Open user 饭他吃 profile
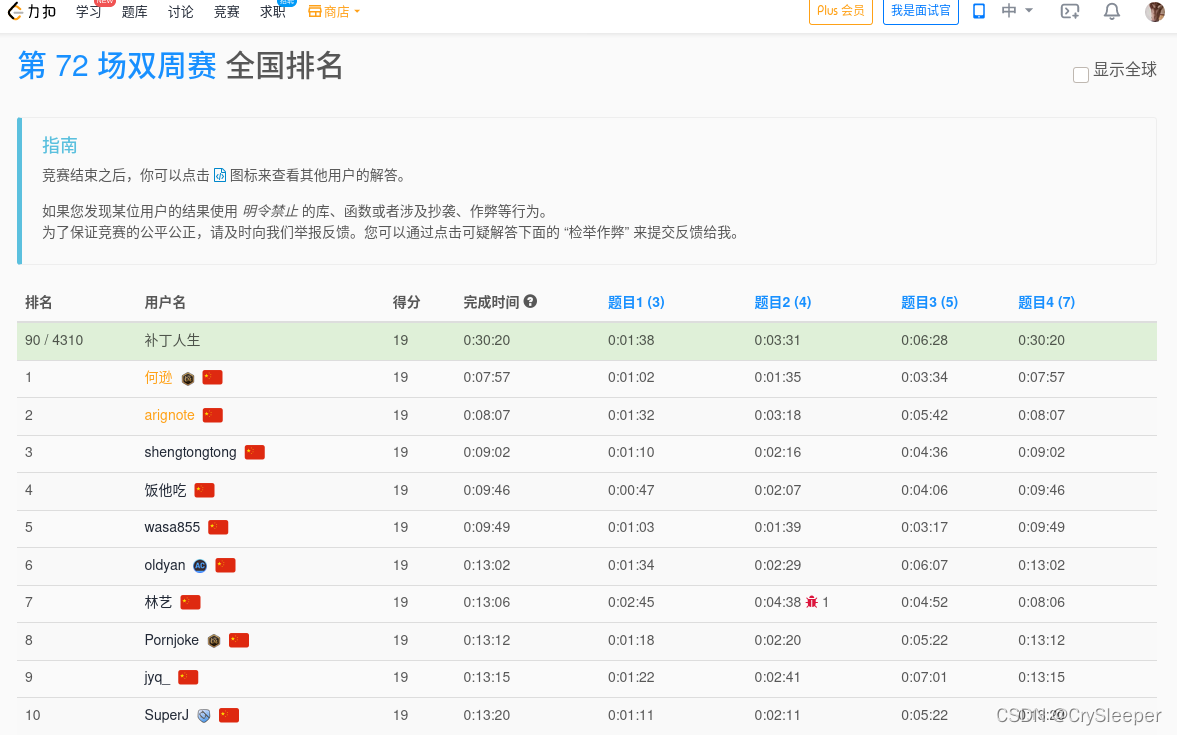 165,490
